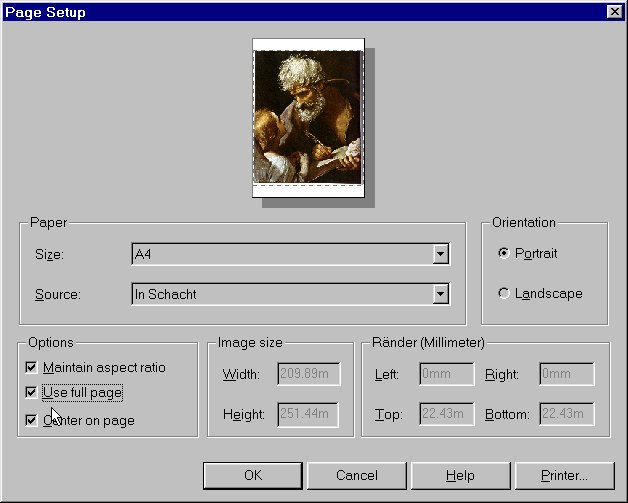Close the Page Setup dialog with X
Screen dimensions: 628x503
pyautogui.click(x=614, y=12)
